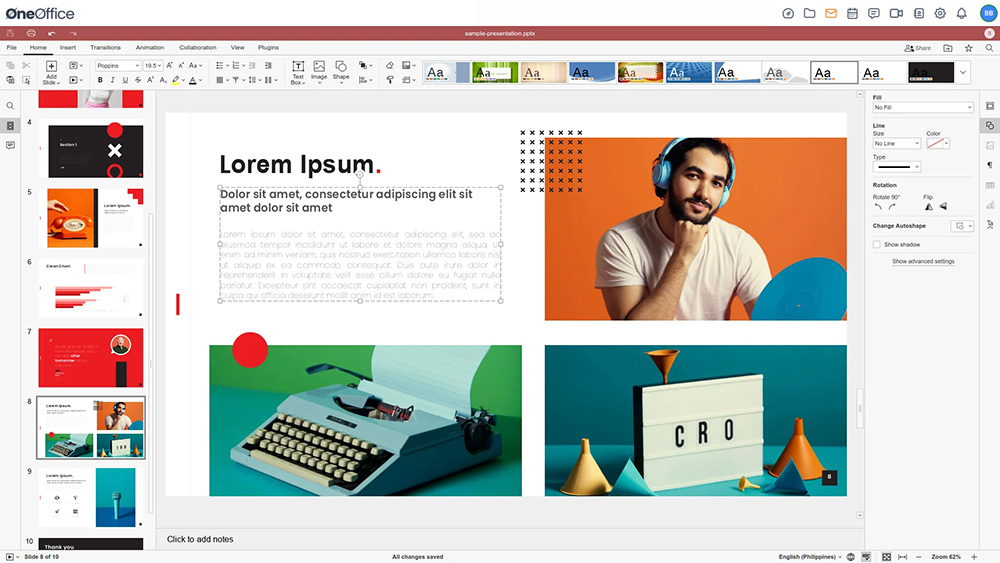Click Show advanced settings link

pyautogui.click(x=923, y=261)
